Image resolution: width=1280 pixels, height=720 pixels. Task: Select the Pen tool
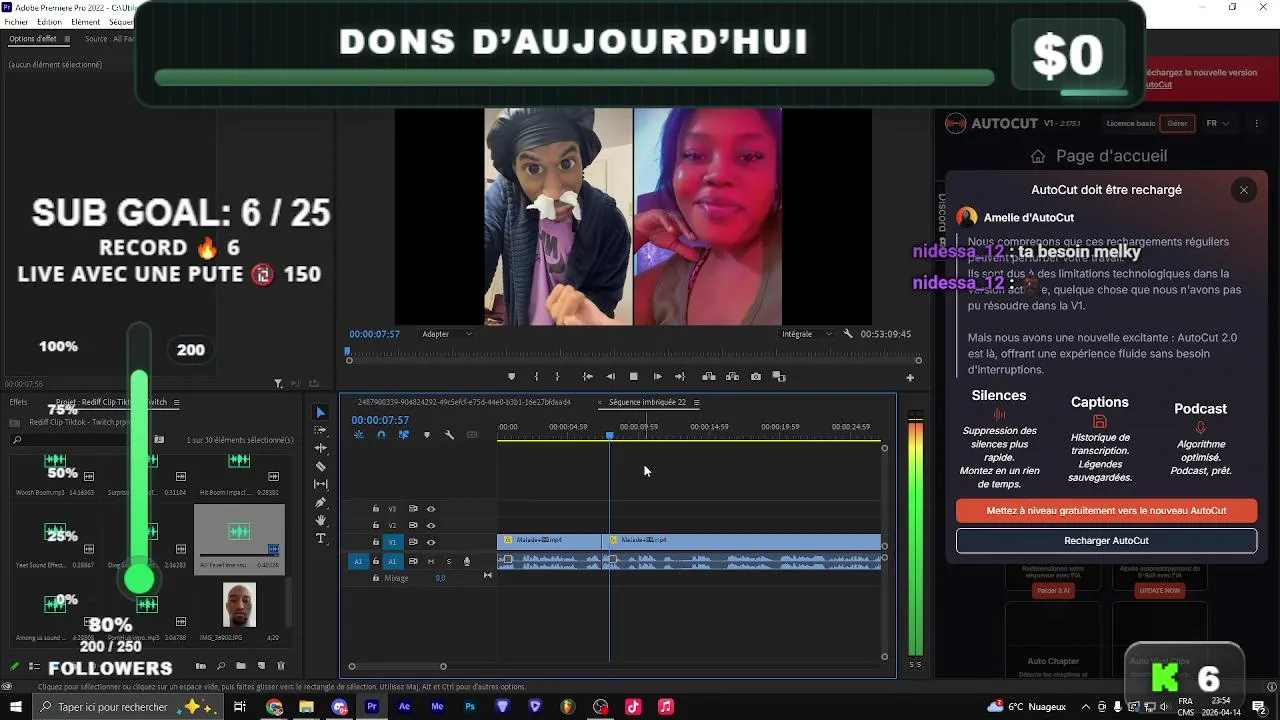tap(321, 502)
